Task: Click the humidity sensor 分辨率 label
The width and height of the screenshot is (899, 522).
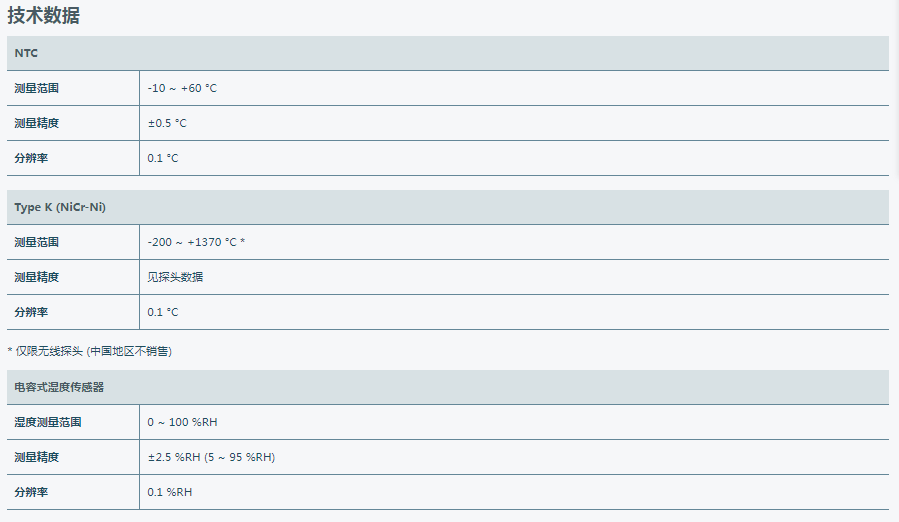Action: (31, 492)
